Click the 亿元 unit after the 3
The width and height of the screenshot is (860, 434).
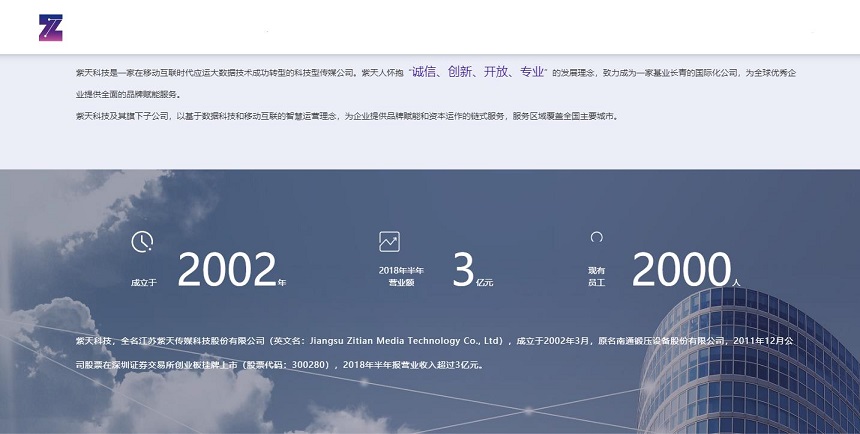(x=485, y=283)
